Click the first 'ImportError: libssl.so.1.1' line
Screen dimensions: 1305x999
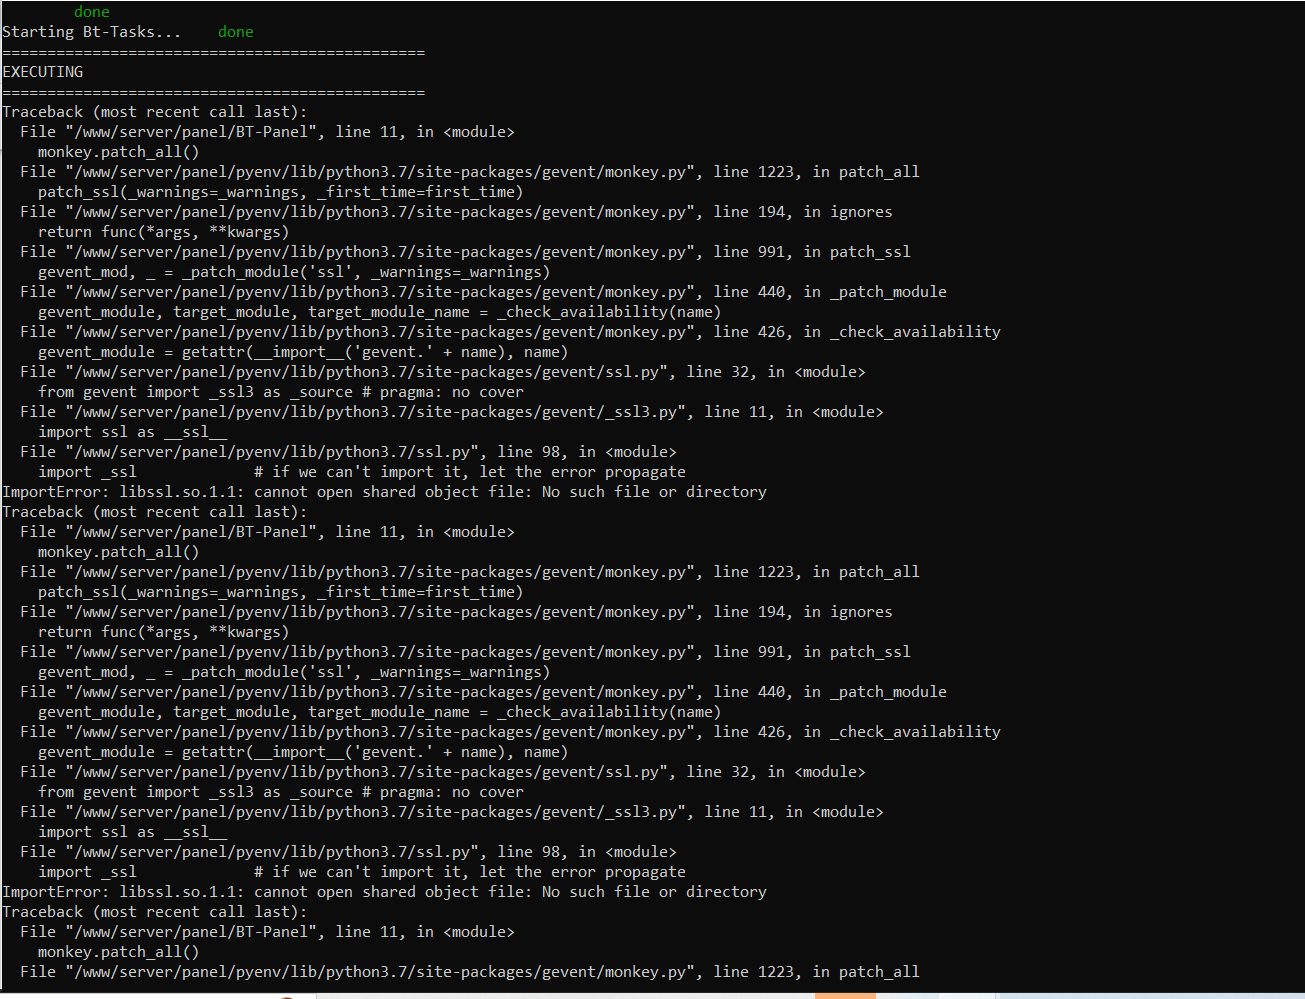385,492
